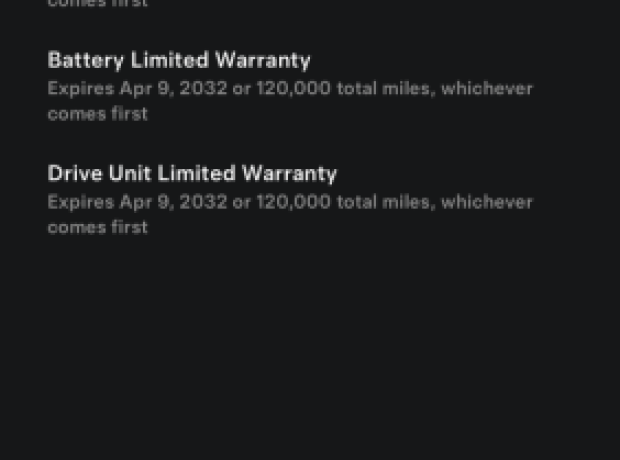620x460 pixels.
Task: Click "whichever" in the Drive Unit warranty description
Action: point(487,201)
